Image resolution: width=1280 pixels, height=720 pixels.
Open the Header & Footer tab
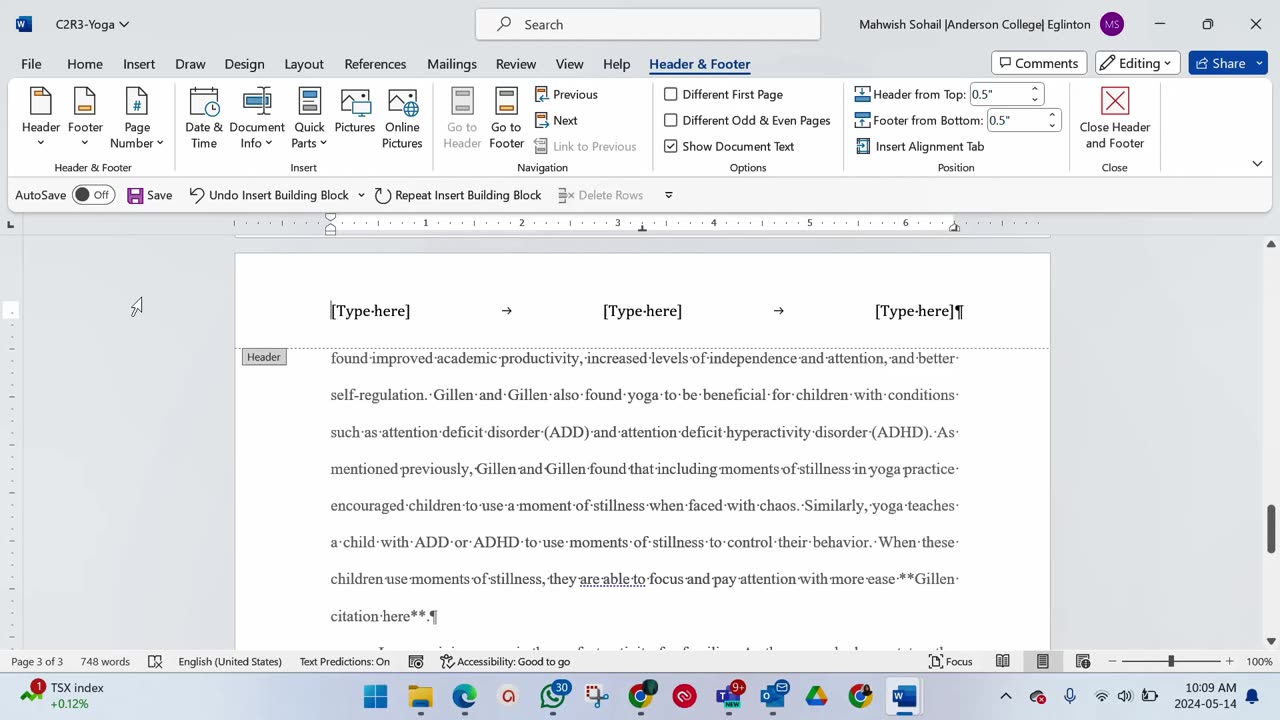click(700, 63)
